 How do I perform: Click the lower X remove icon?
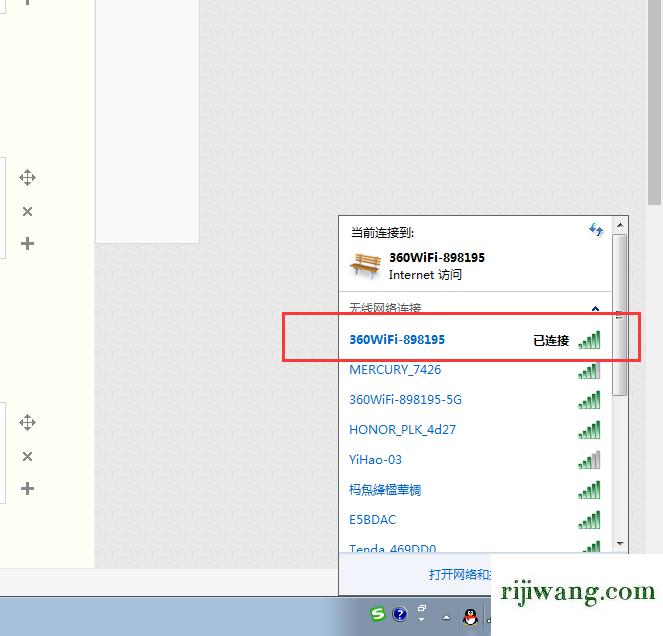(27, 456)
